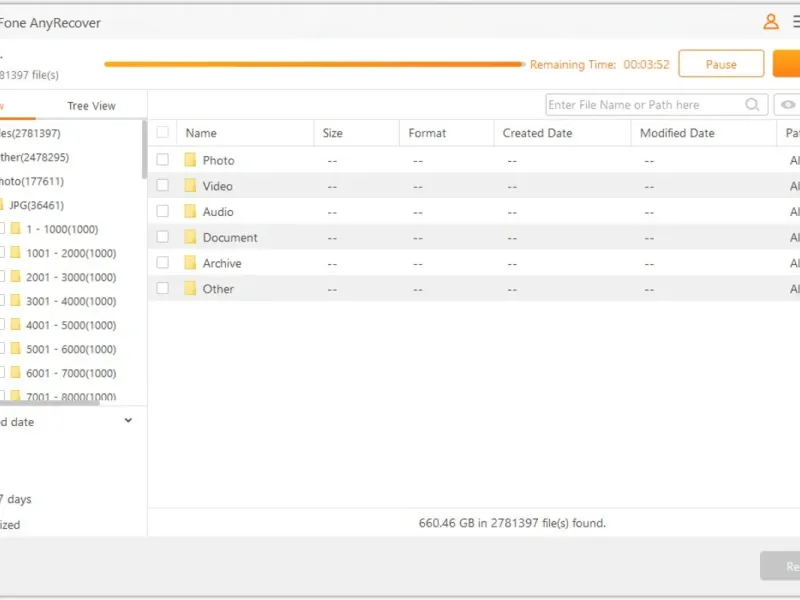Screen dimensions: 800x600
Task: Check the Other row checkbox
Action: click(x=162, y=288)
